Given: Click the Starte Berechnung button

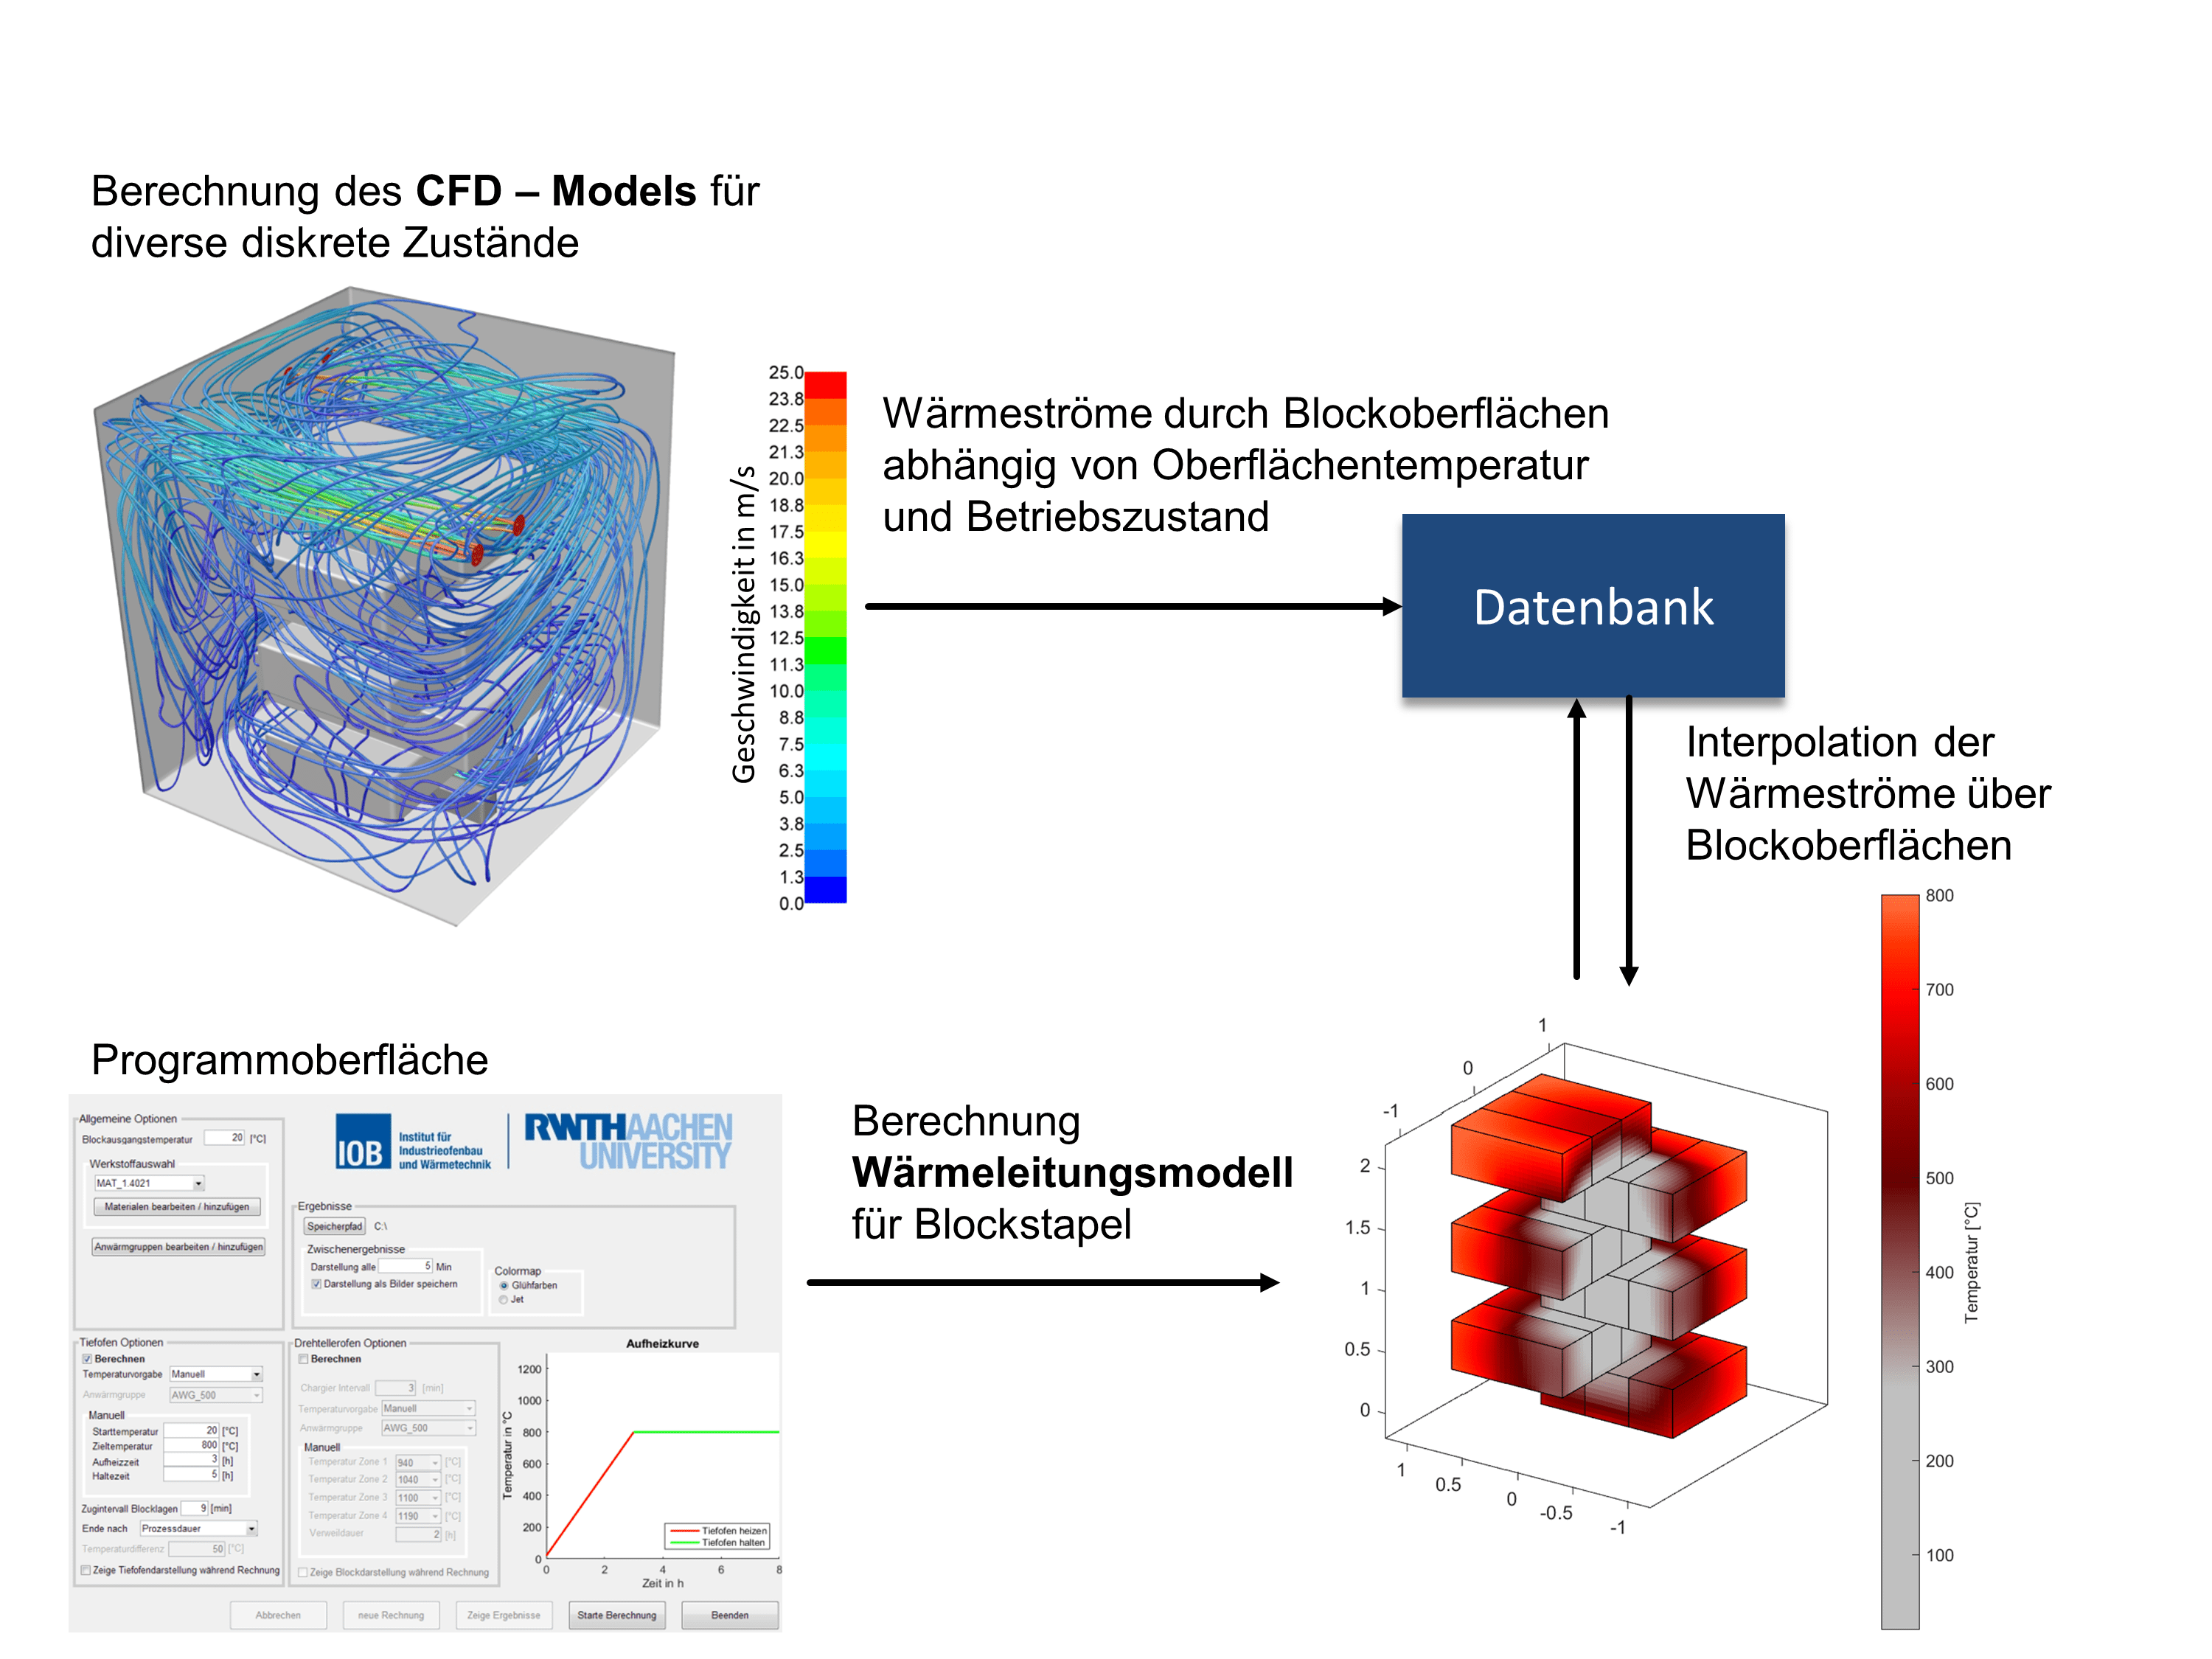Looking at the screenshot, I should click(617, 1615).
